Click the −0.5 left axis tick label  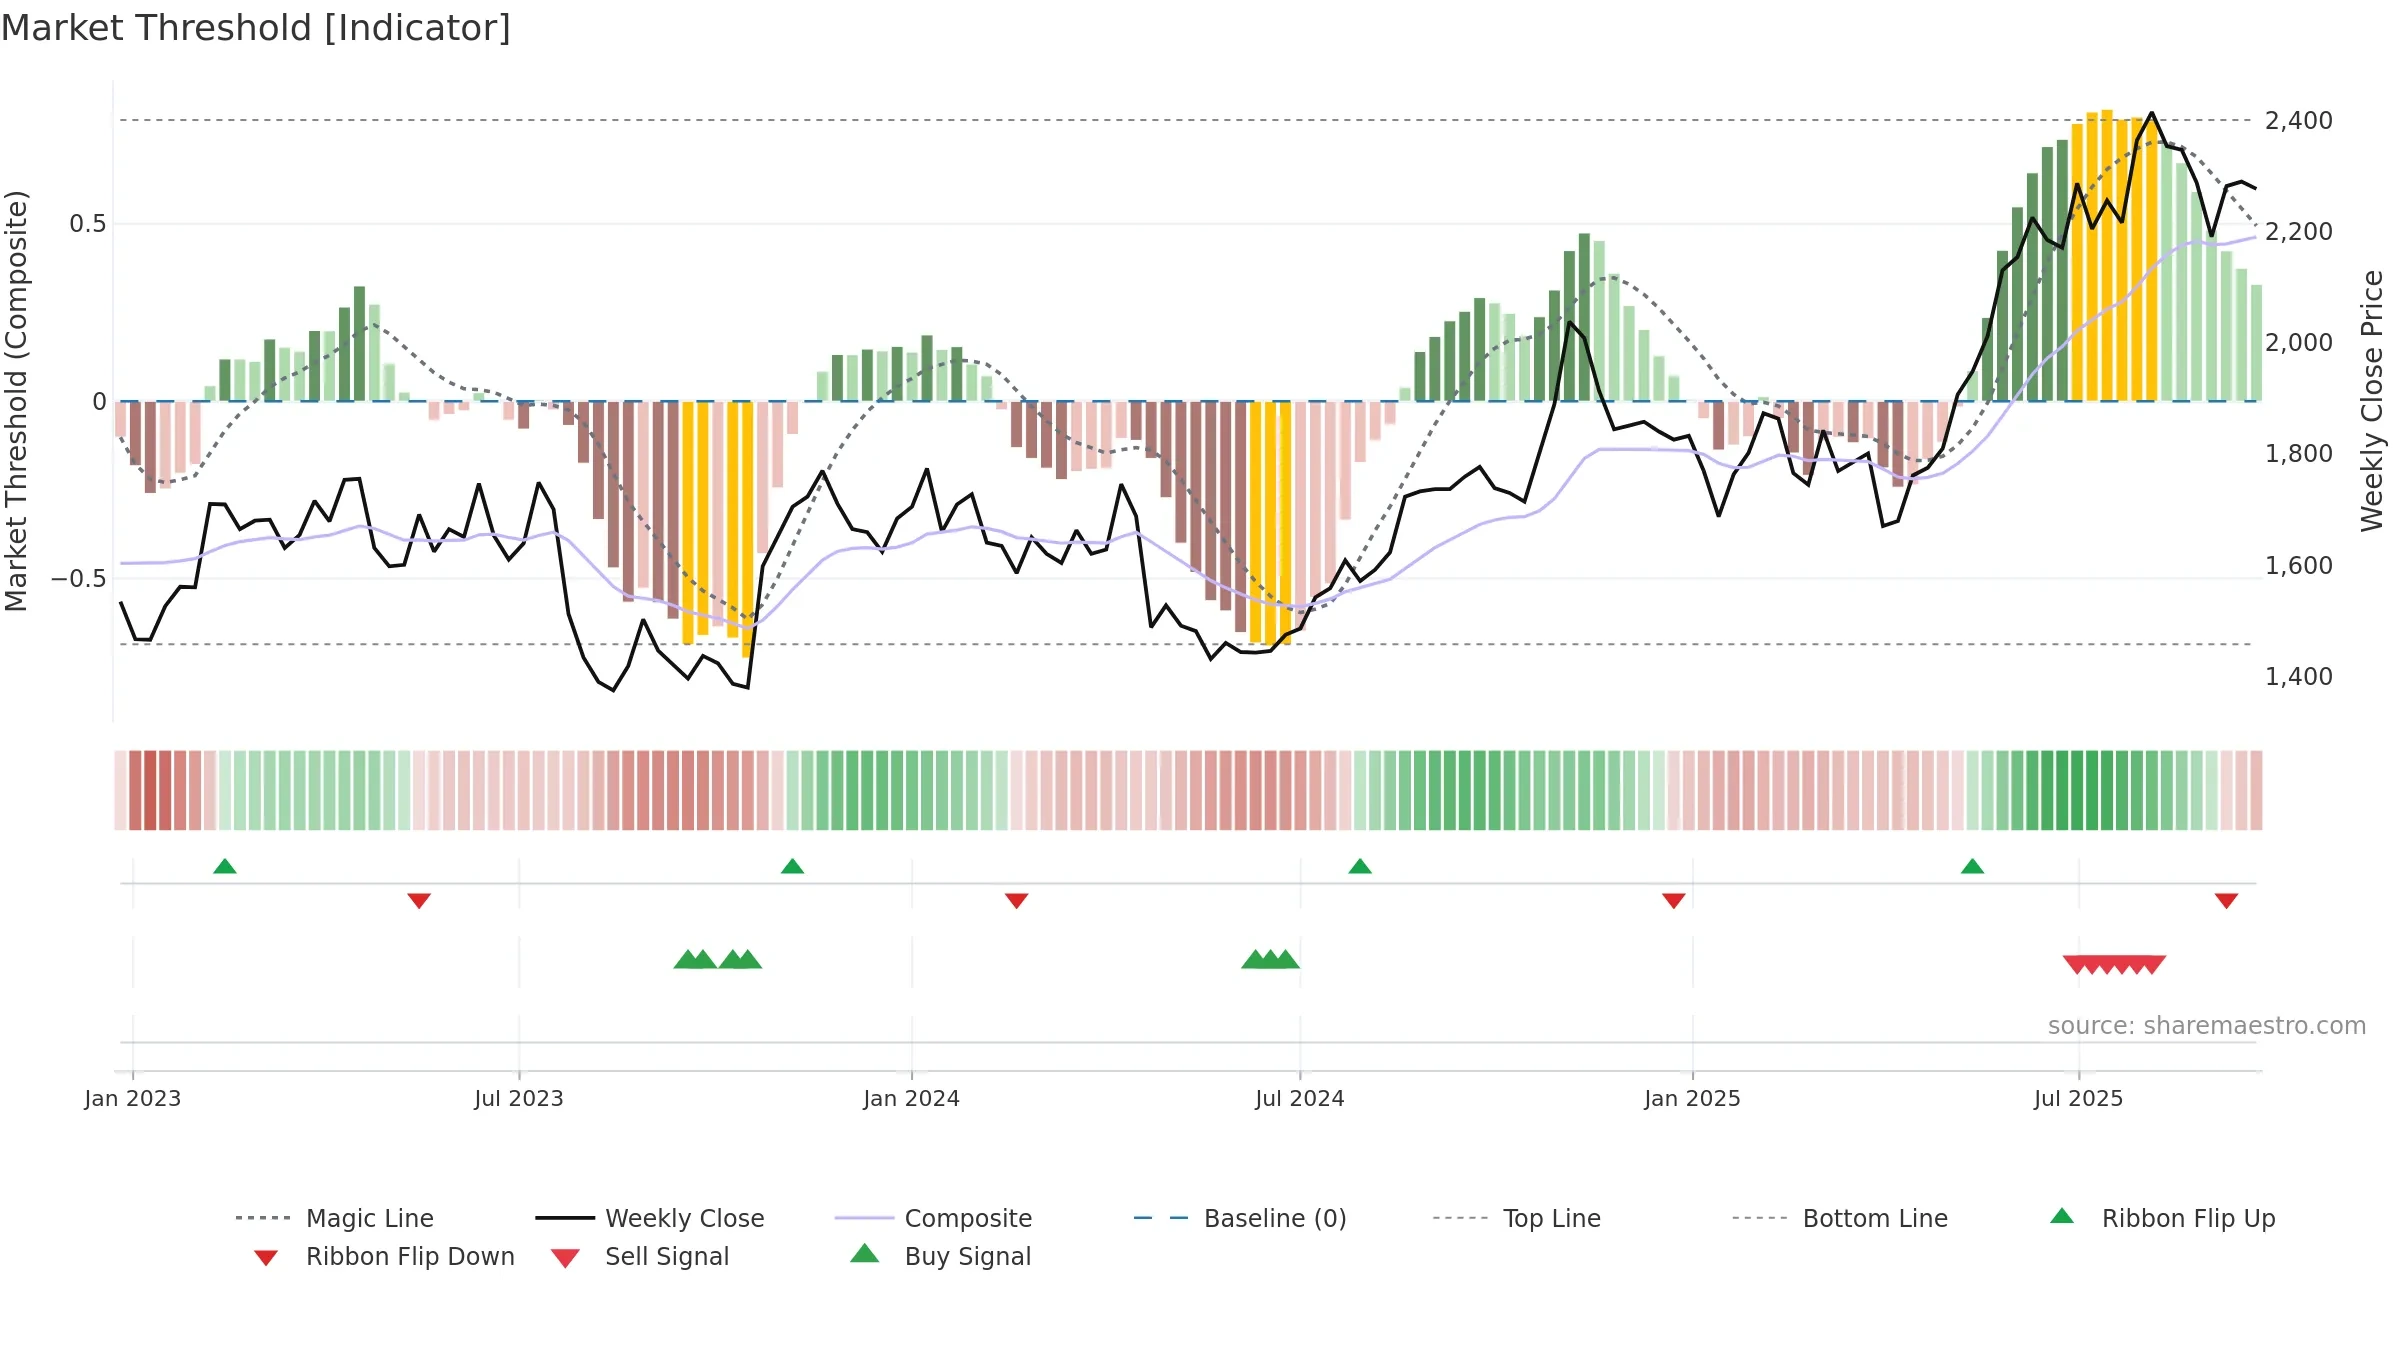pyautogui.click(x=79, y=579)
